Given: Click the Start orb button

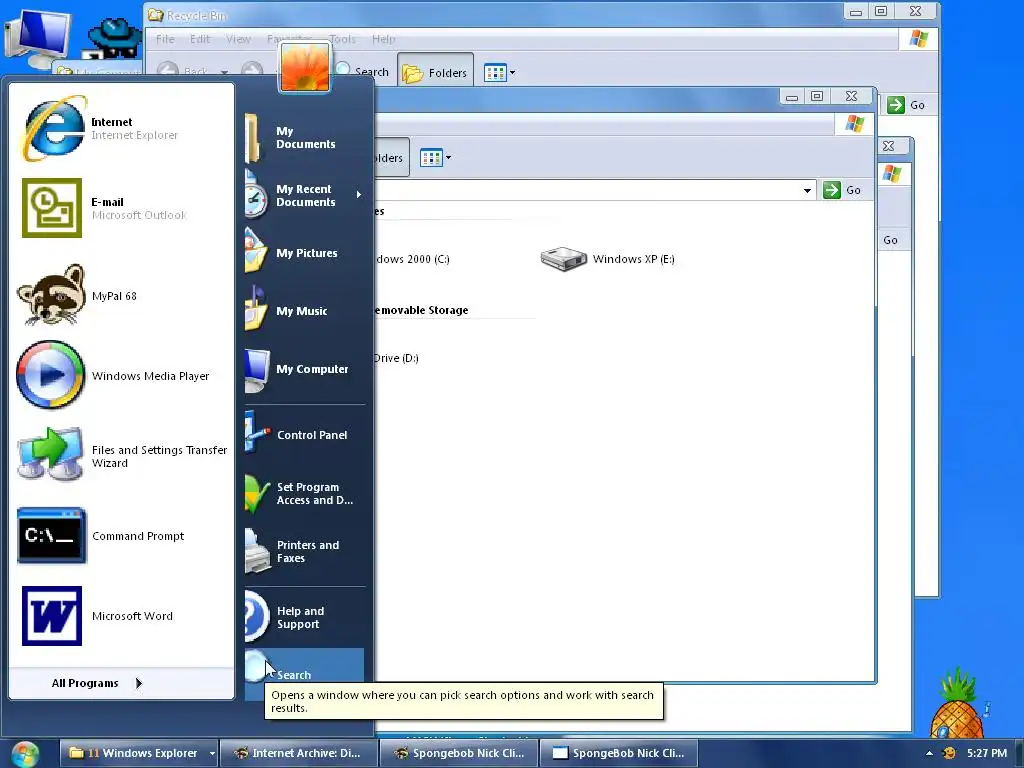Looking at the screenshot, I should (x=25, y=754).
